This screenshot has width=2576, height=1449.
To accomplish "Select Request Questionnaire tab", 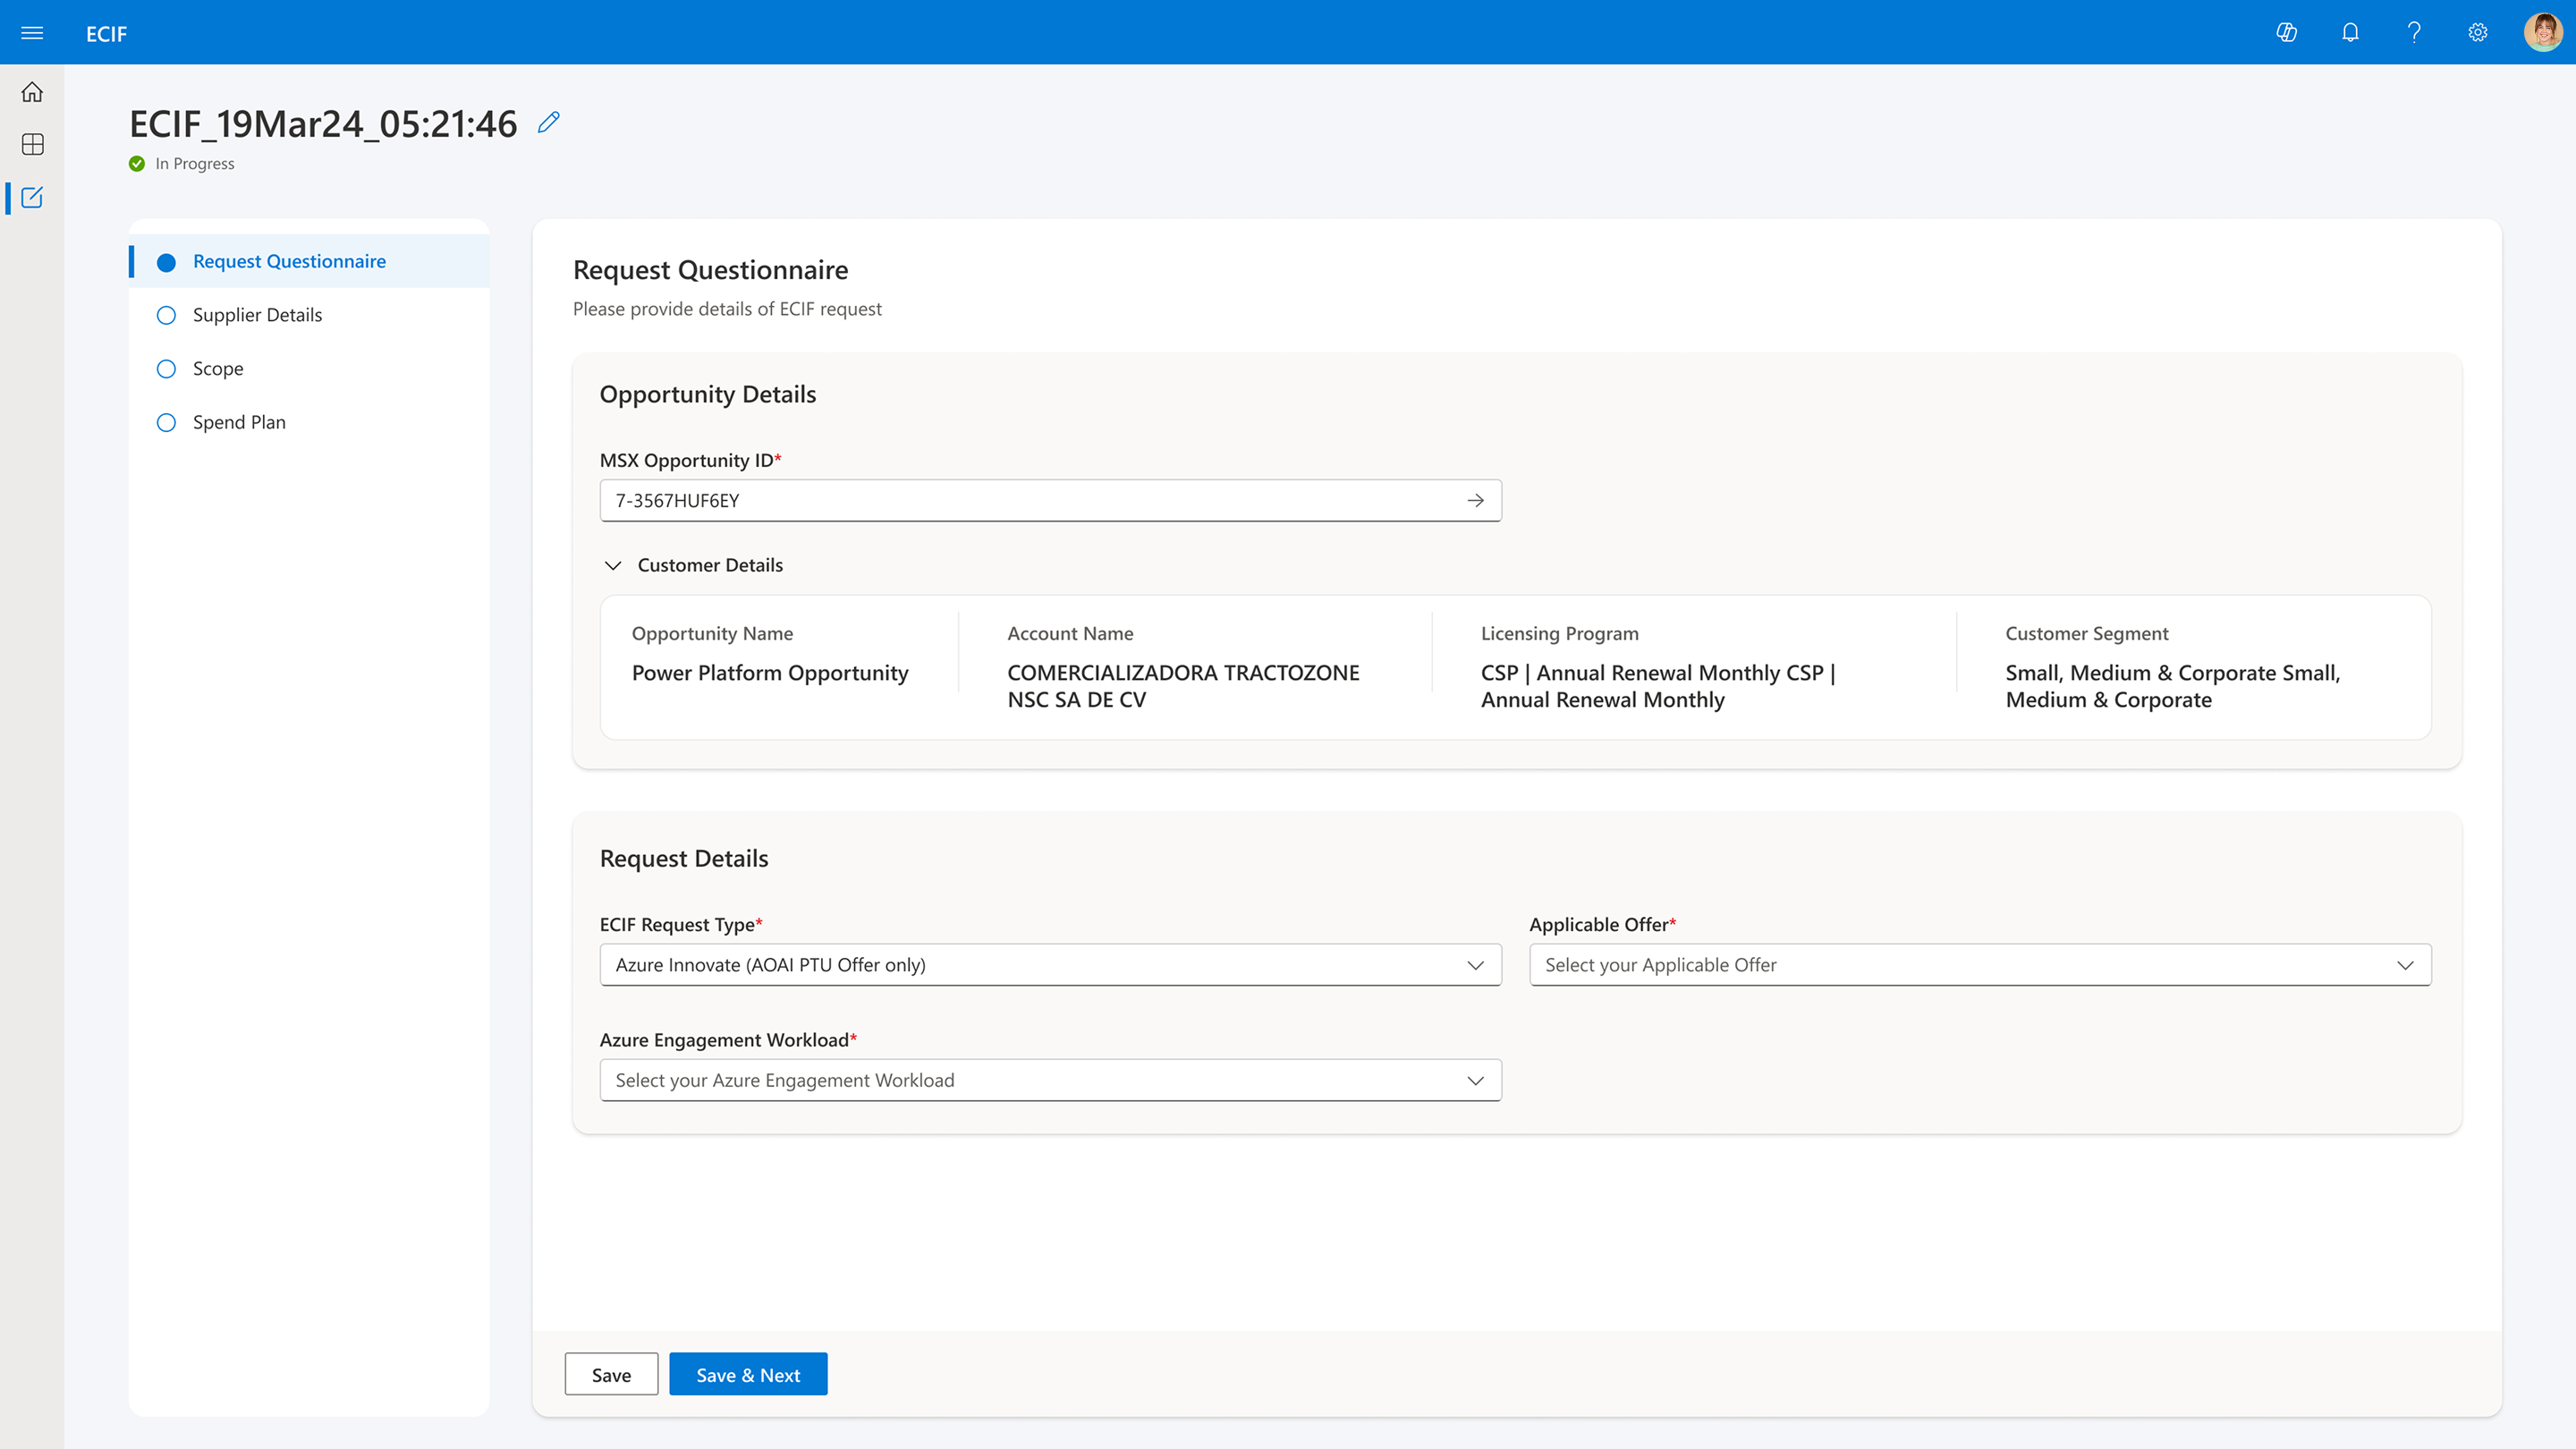I will point(289,261).
